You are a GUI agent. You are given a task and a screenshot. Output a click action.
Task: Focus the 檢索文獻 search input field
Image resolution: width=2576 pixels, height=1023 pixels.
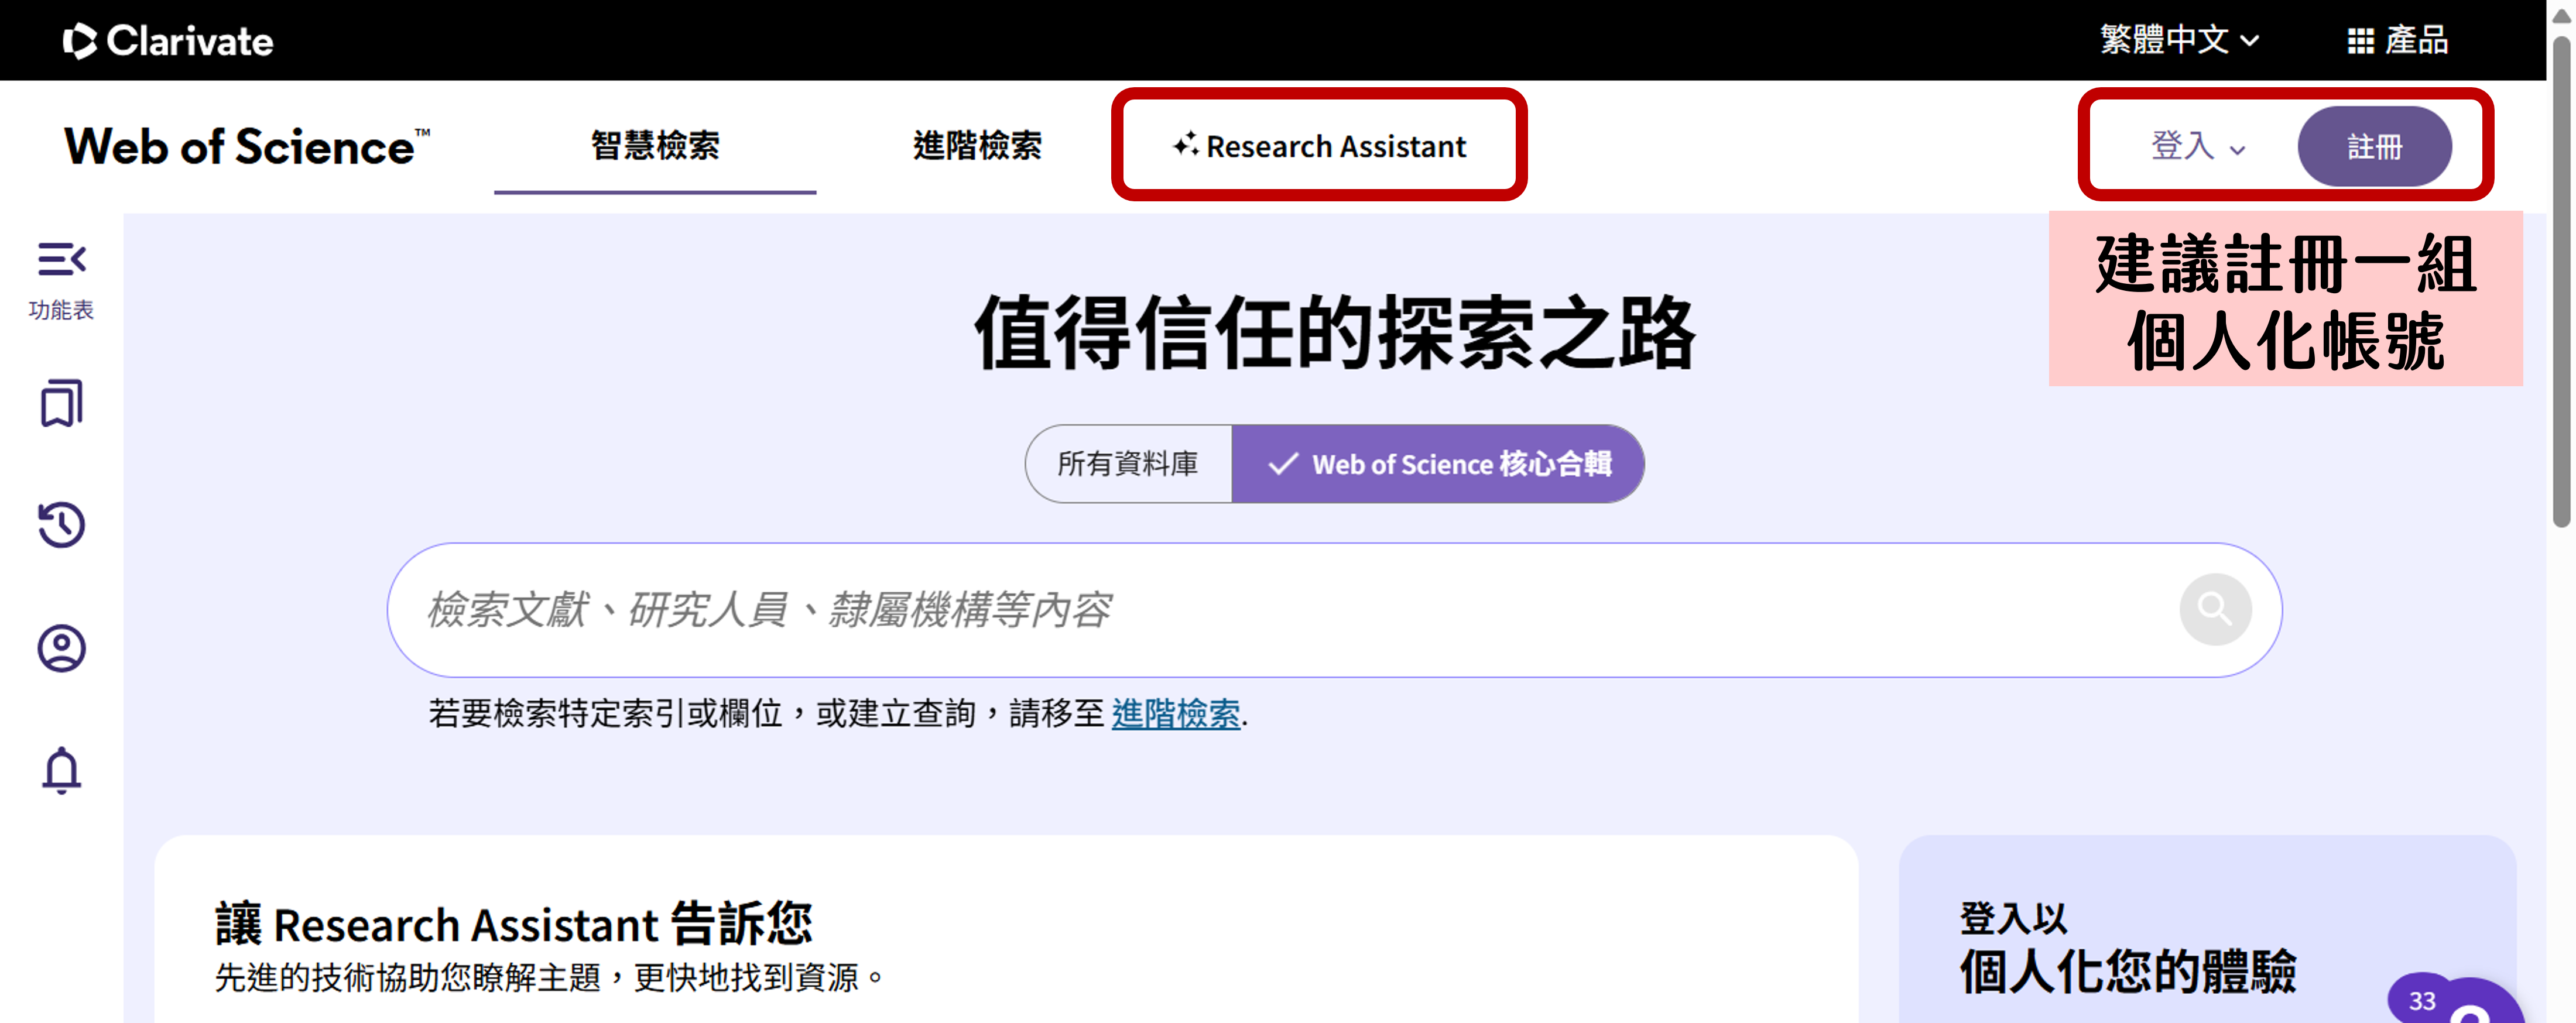pyautogui.click(x=1280, y=610)
